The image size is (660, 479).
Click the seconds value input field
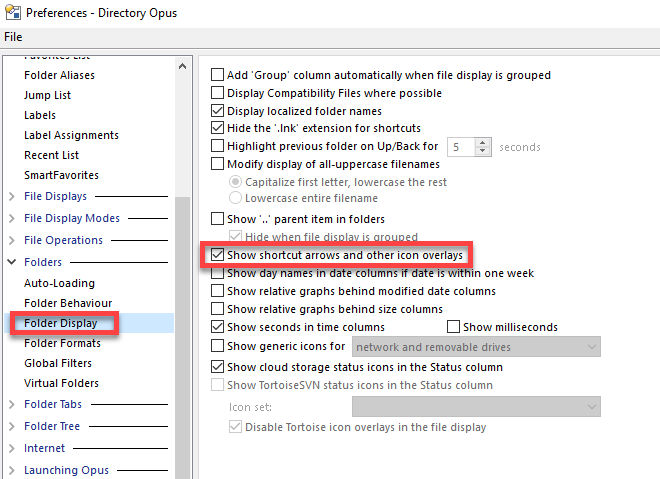pyautogui.click(x=461, y=147)
